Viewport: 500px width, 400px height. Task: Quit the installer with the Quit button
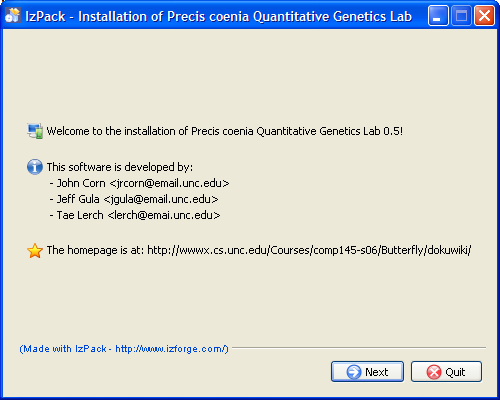click(446, 371)
